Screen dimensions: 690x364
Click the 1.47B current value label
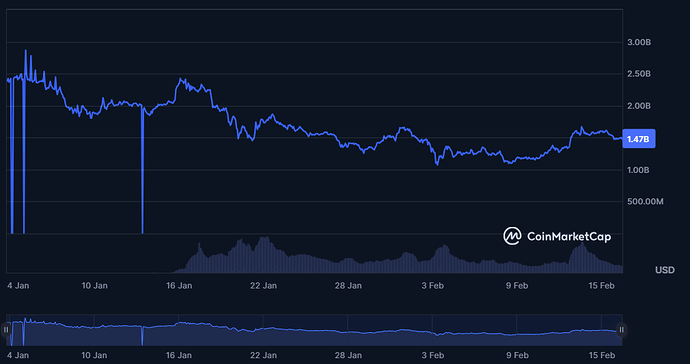(638, 139)
